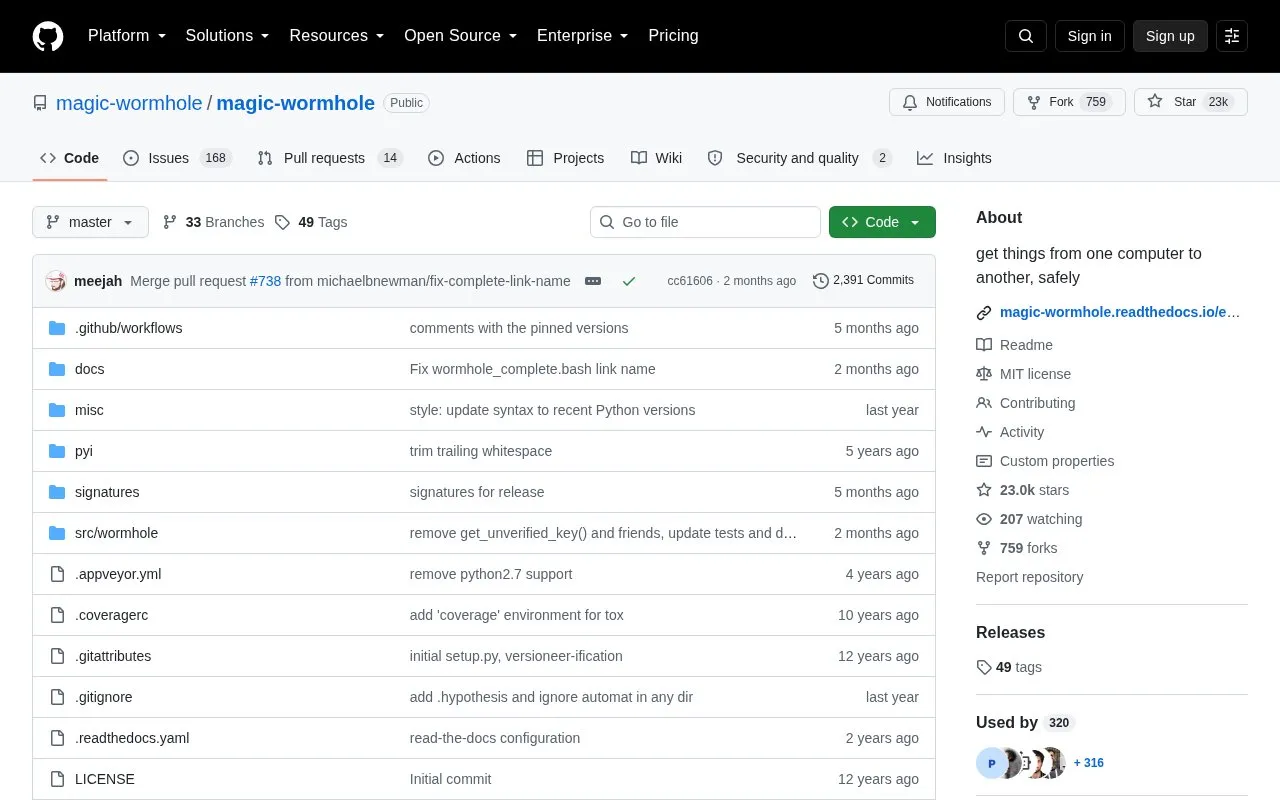Click the 759 forks link in About
Screen dimensions: 1280x800
tap(1028, 548)
